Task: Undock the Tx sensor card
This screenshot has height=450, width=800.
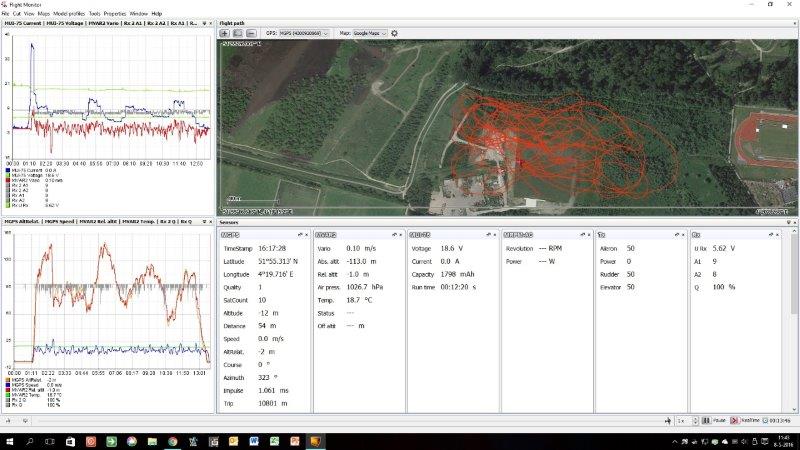Action: coord(677,235)
